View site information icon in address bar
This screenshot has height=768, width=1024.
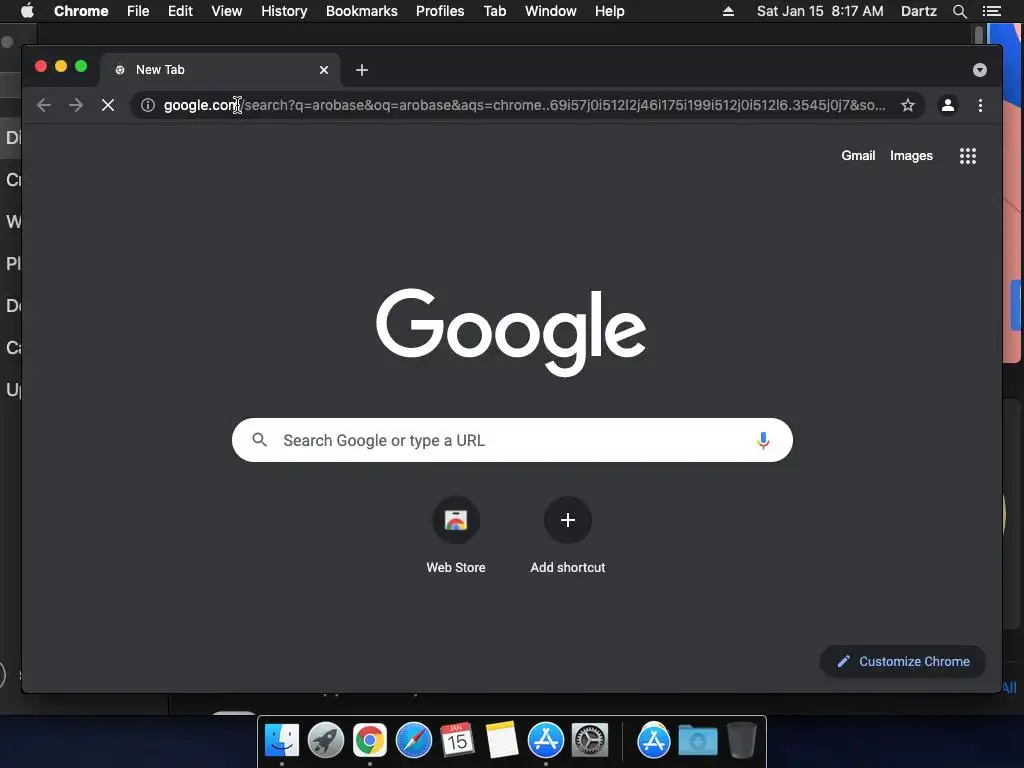pos(148,105)
